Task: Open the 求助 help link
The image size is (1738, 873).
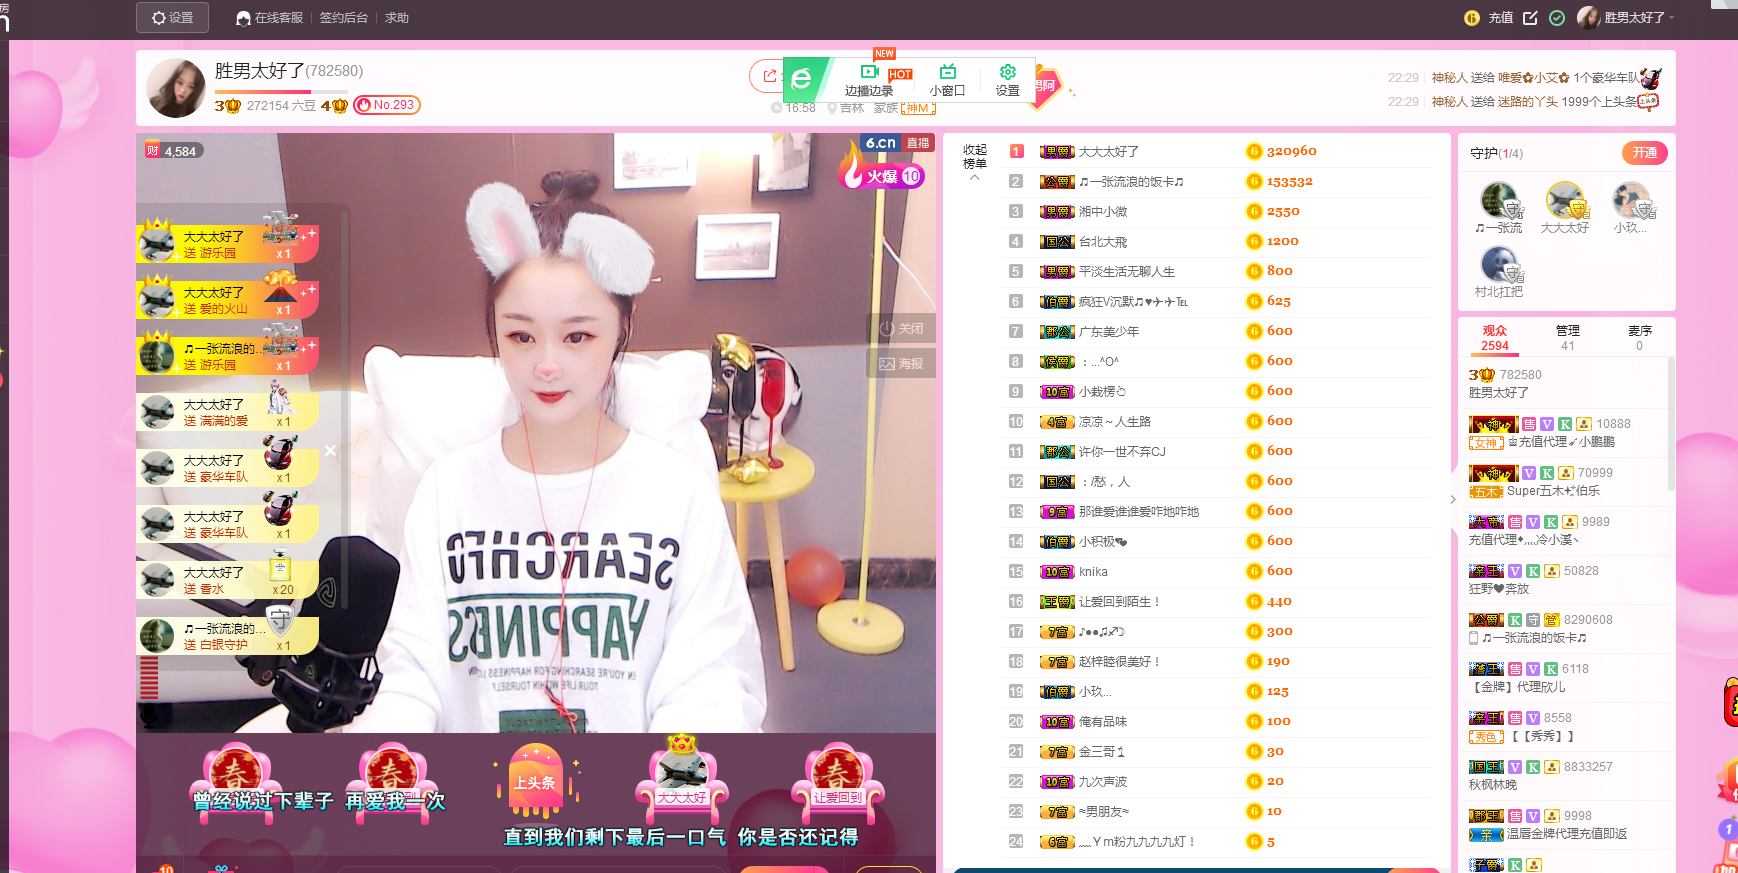Action: pos(397,18)
